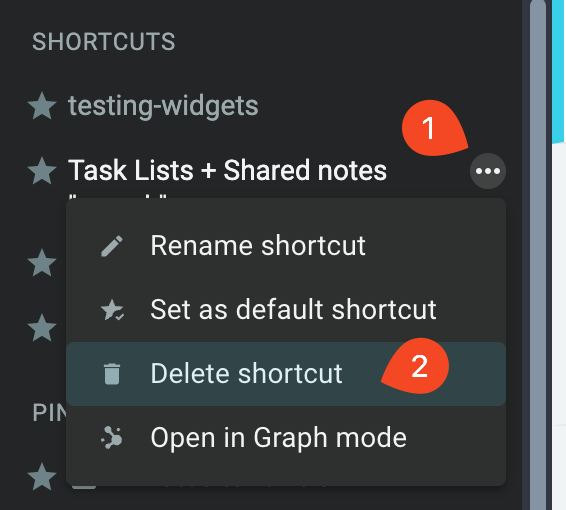Select Rename shortcut menu entry
The width and height of the screenshot is (566, 510).
(286, 246)
